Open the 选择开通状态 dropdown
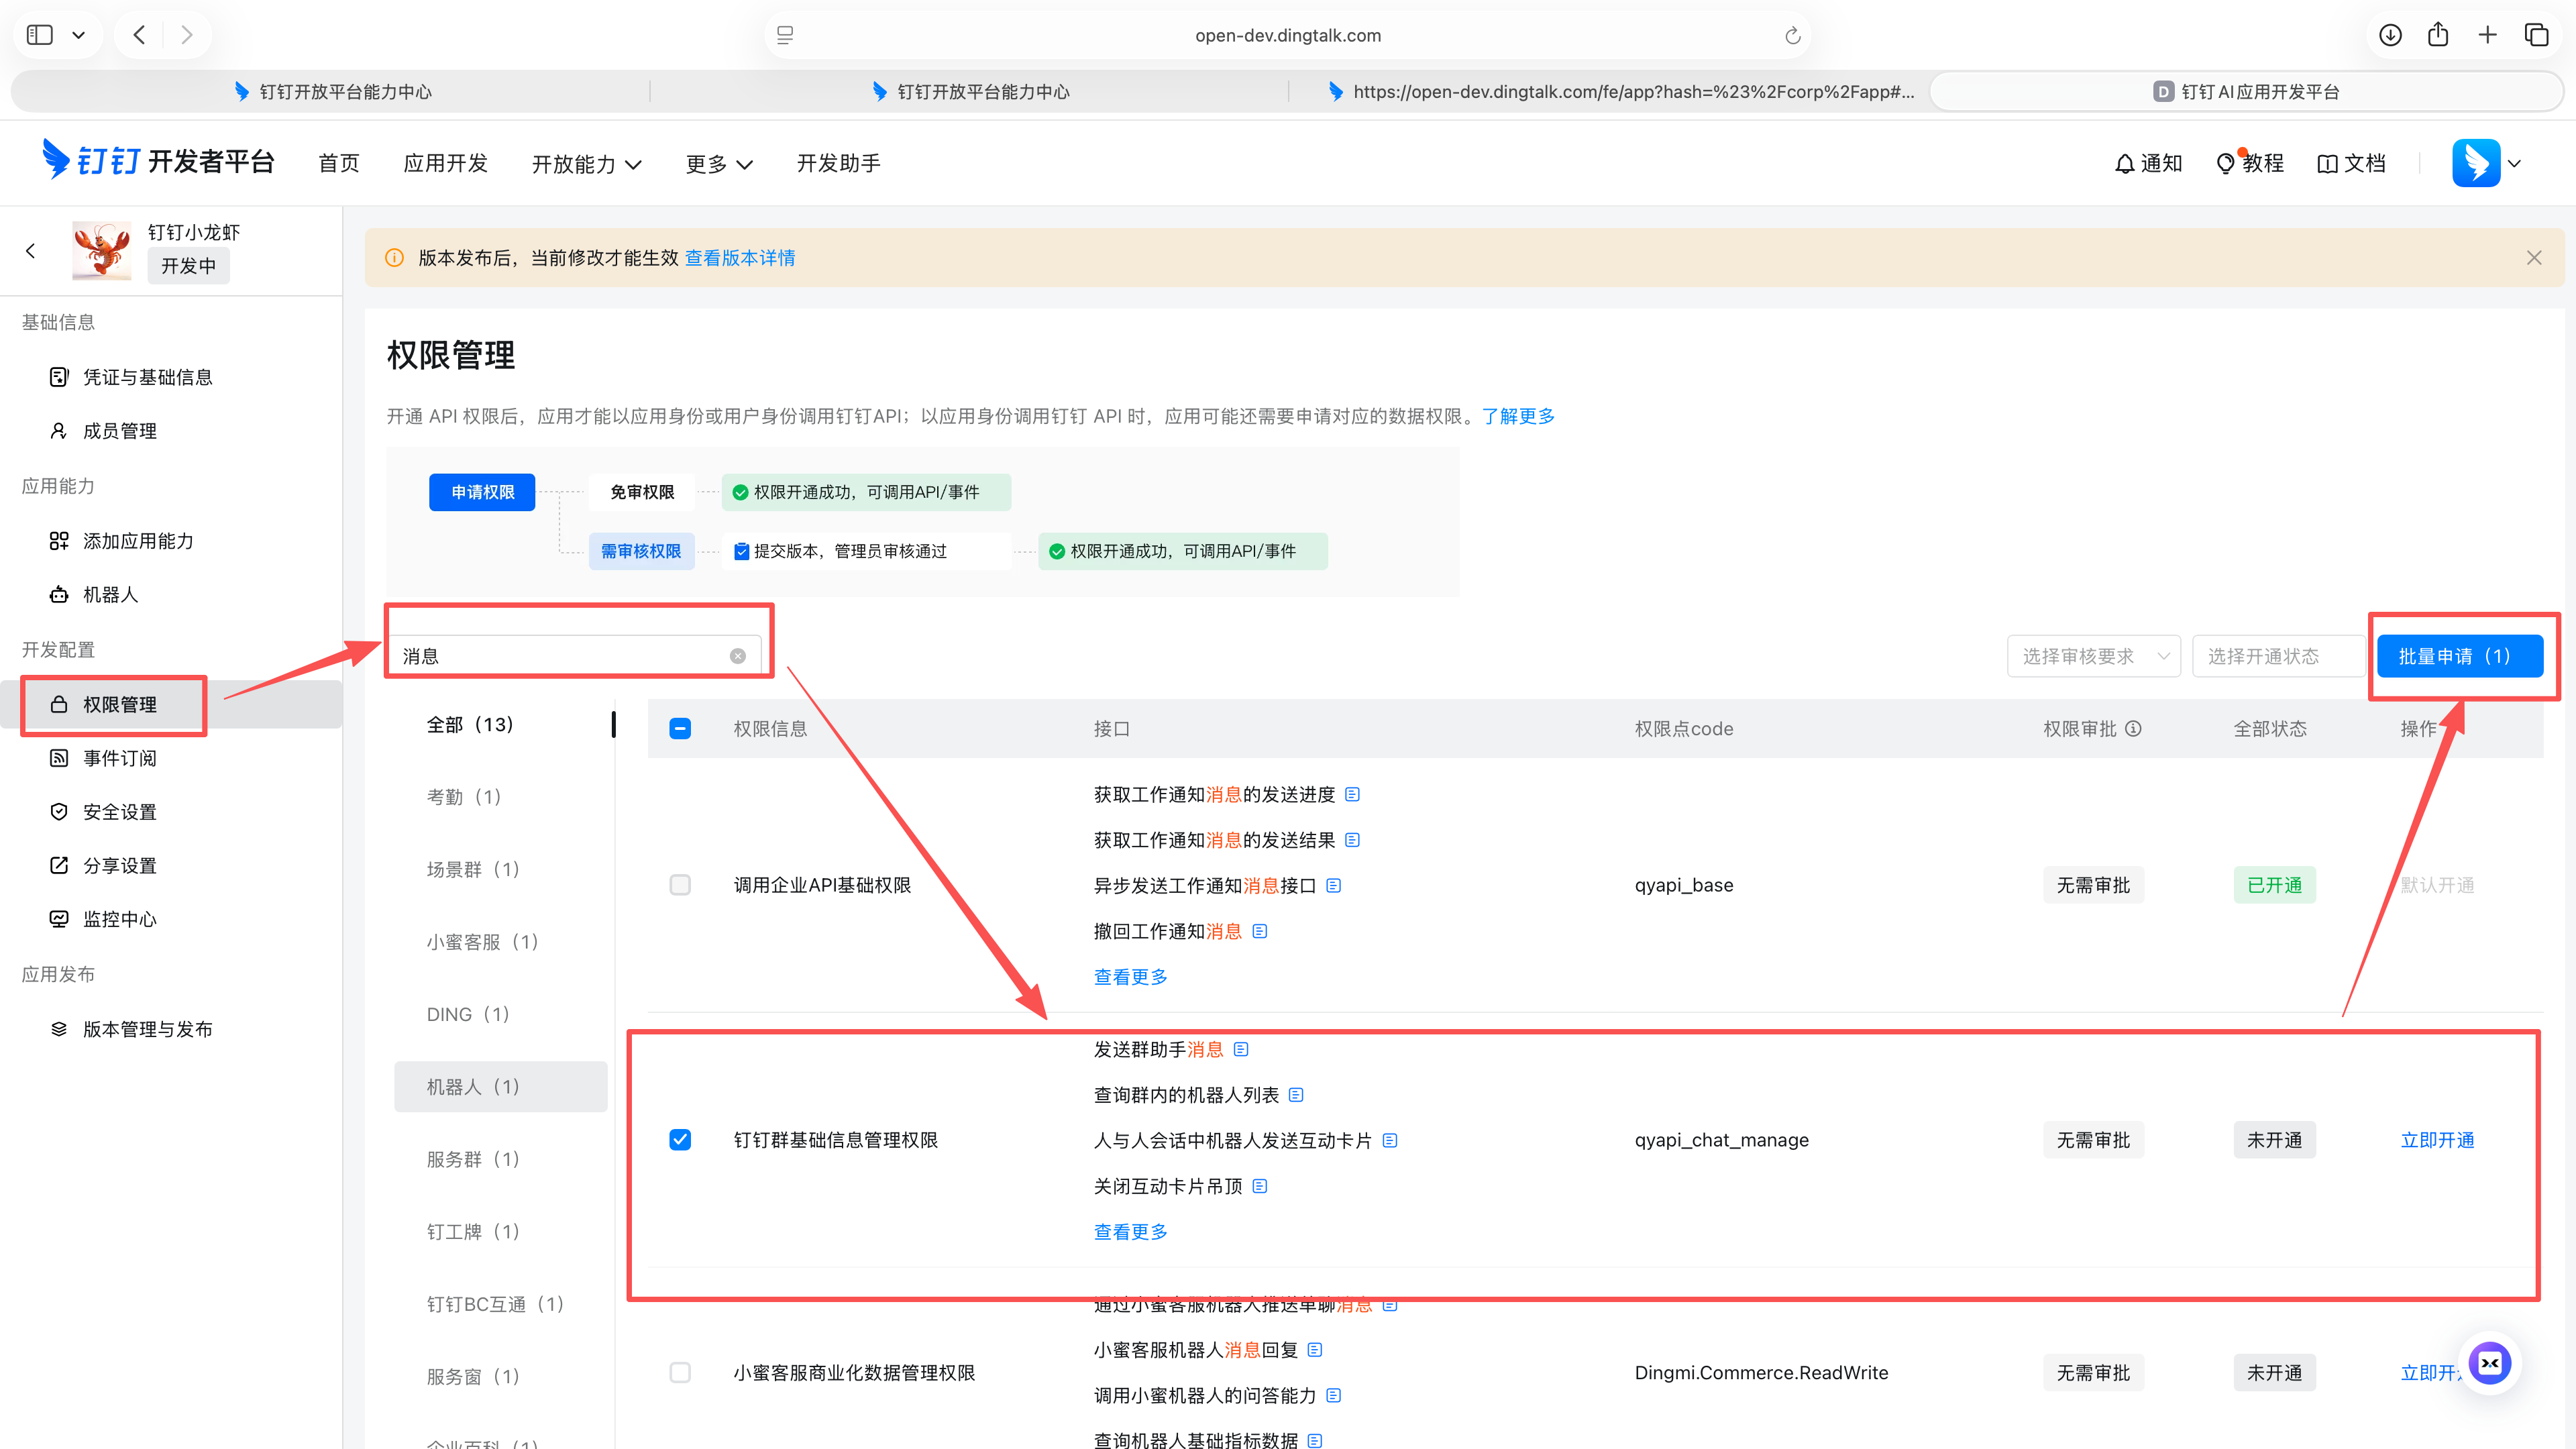2576x1449 pixels. coord(2278,656)
